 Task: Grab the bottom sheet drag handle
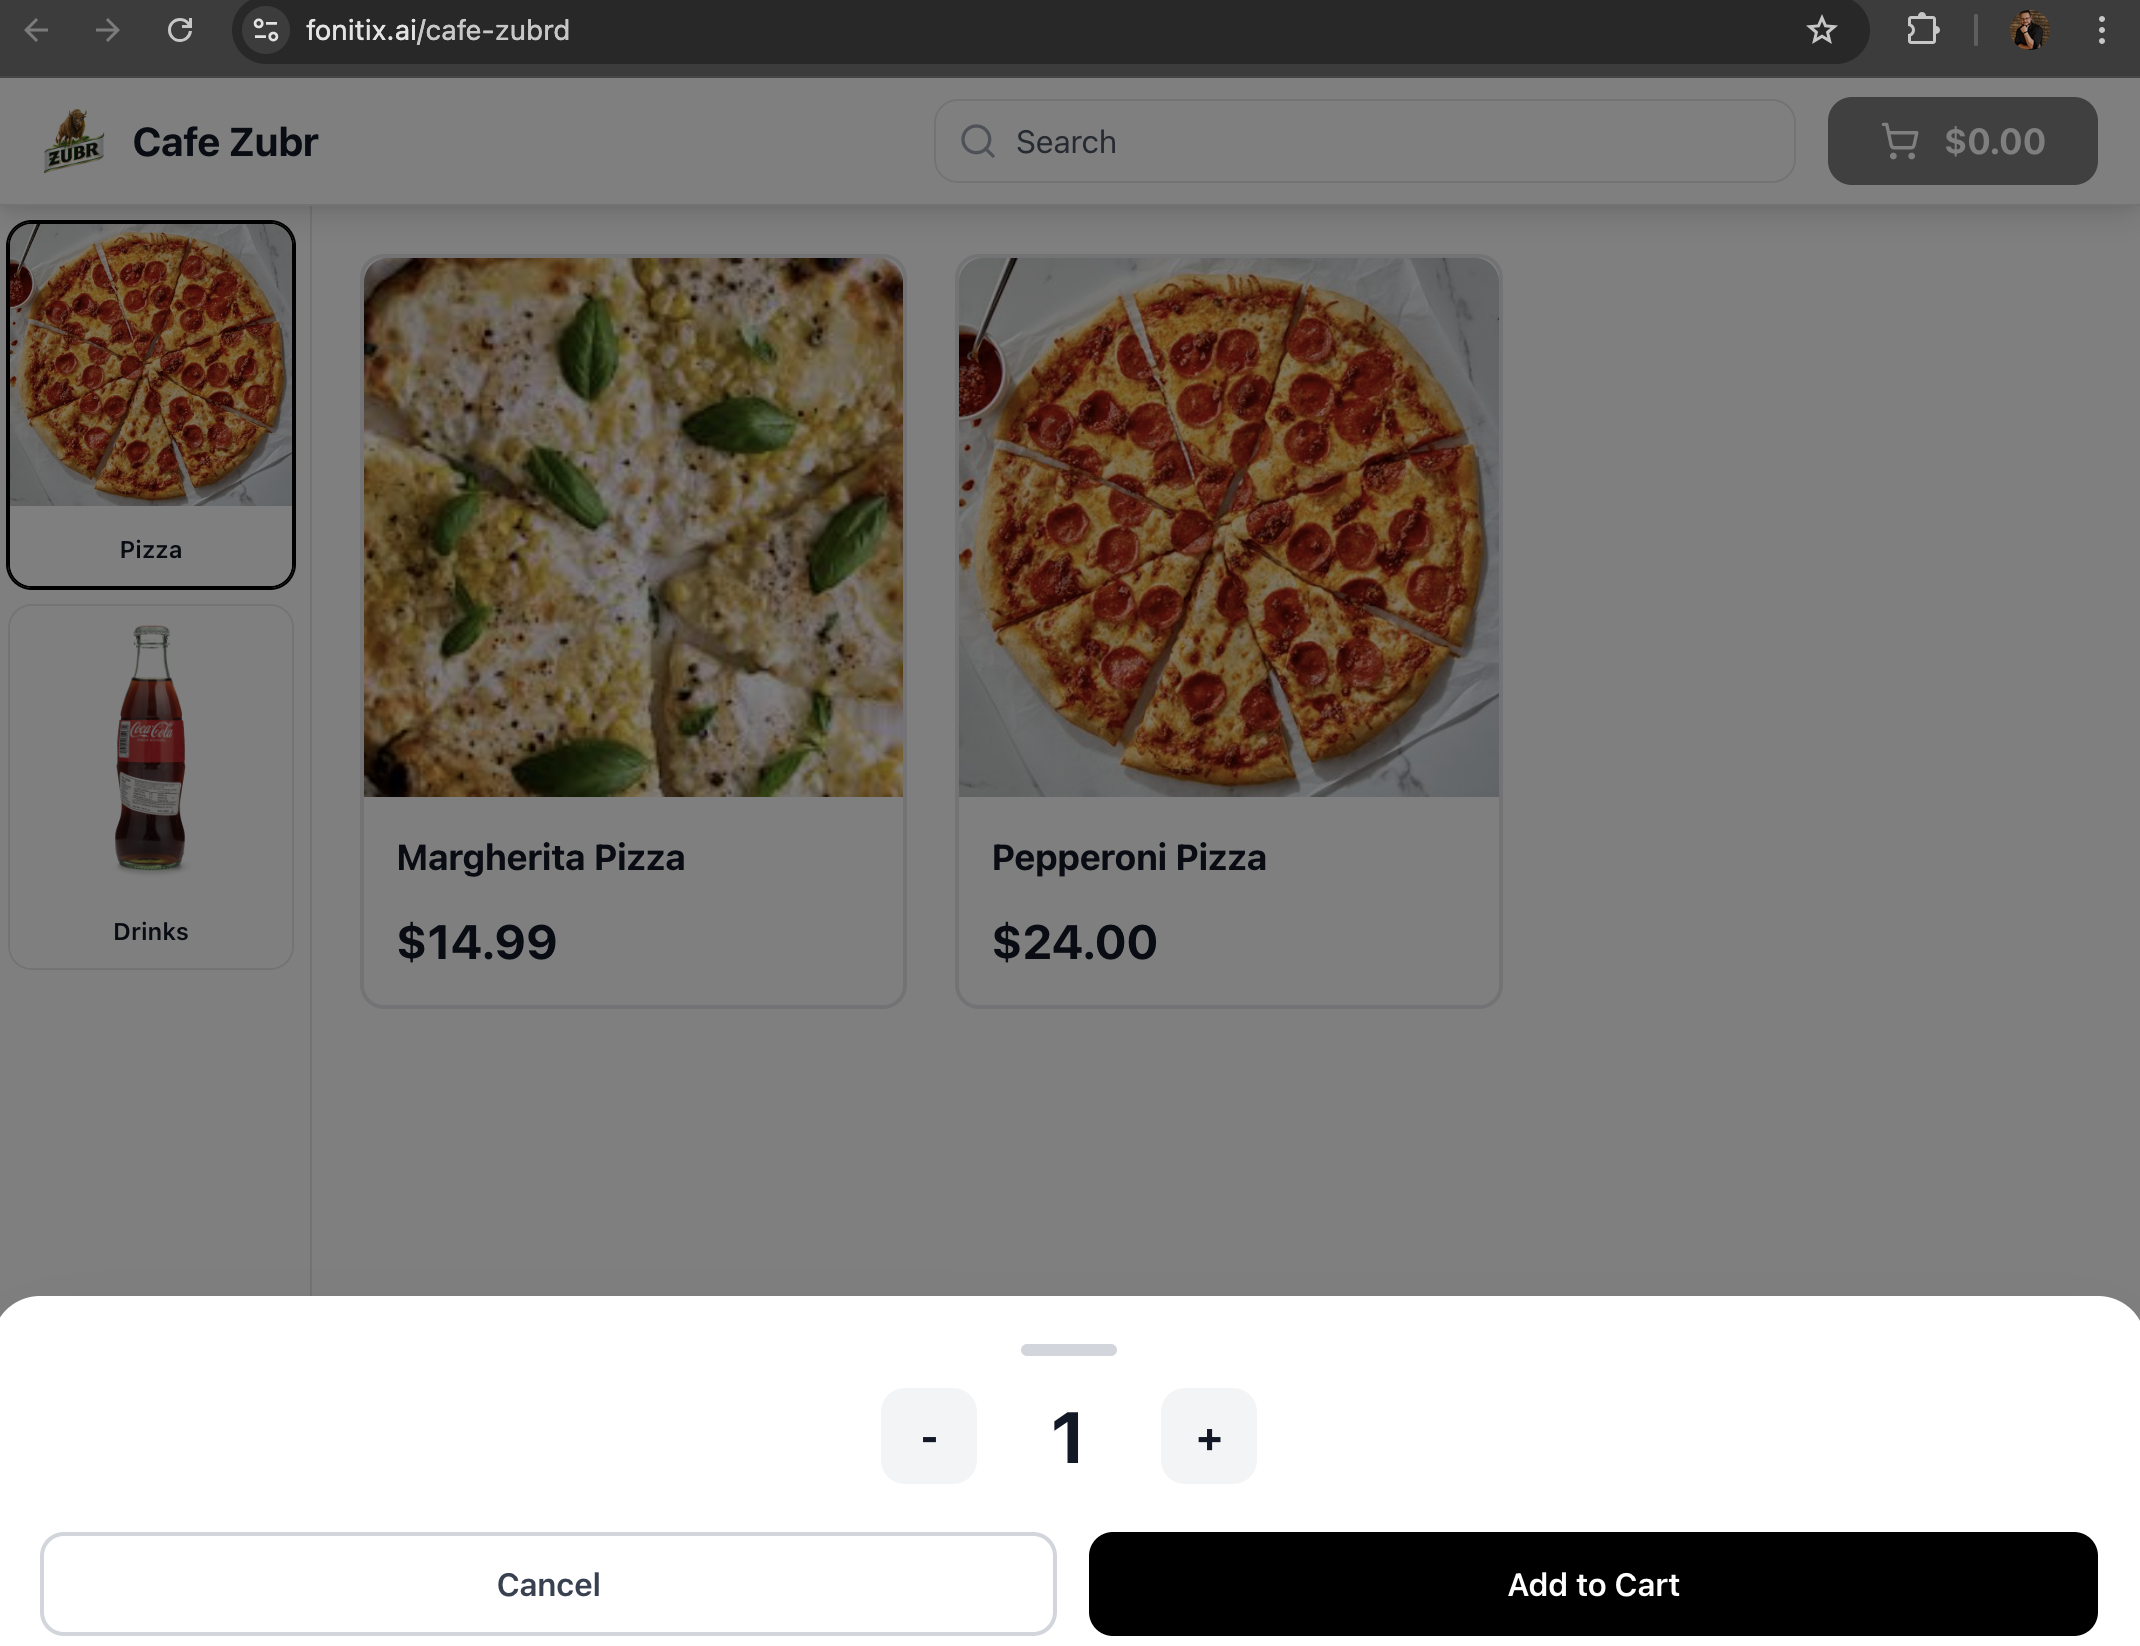[x=1068, y=1350]
